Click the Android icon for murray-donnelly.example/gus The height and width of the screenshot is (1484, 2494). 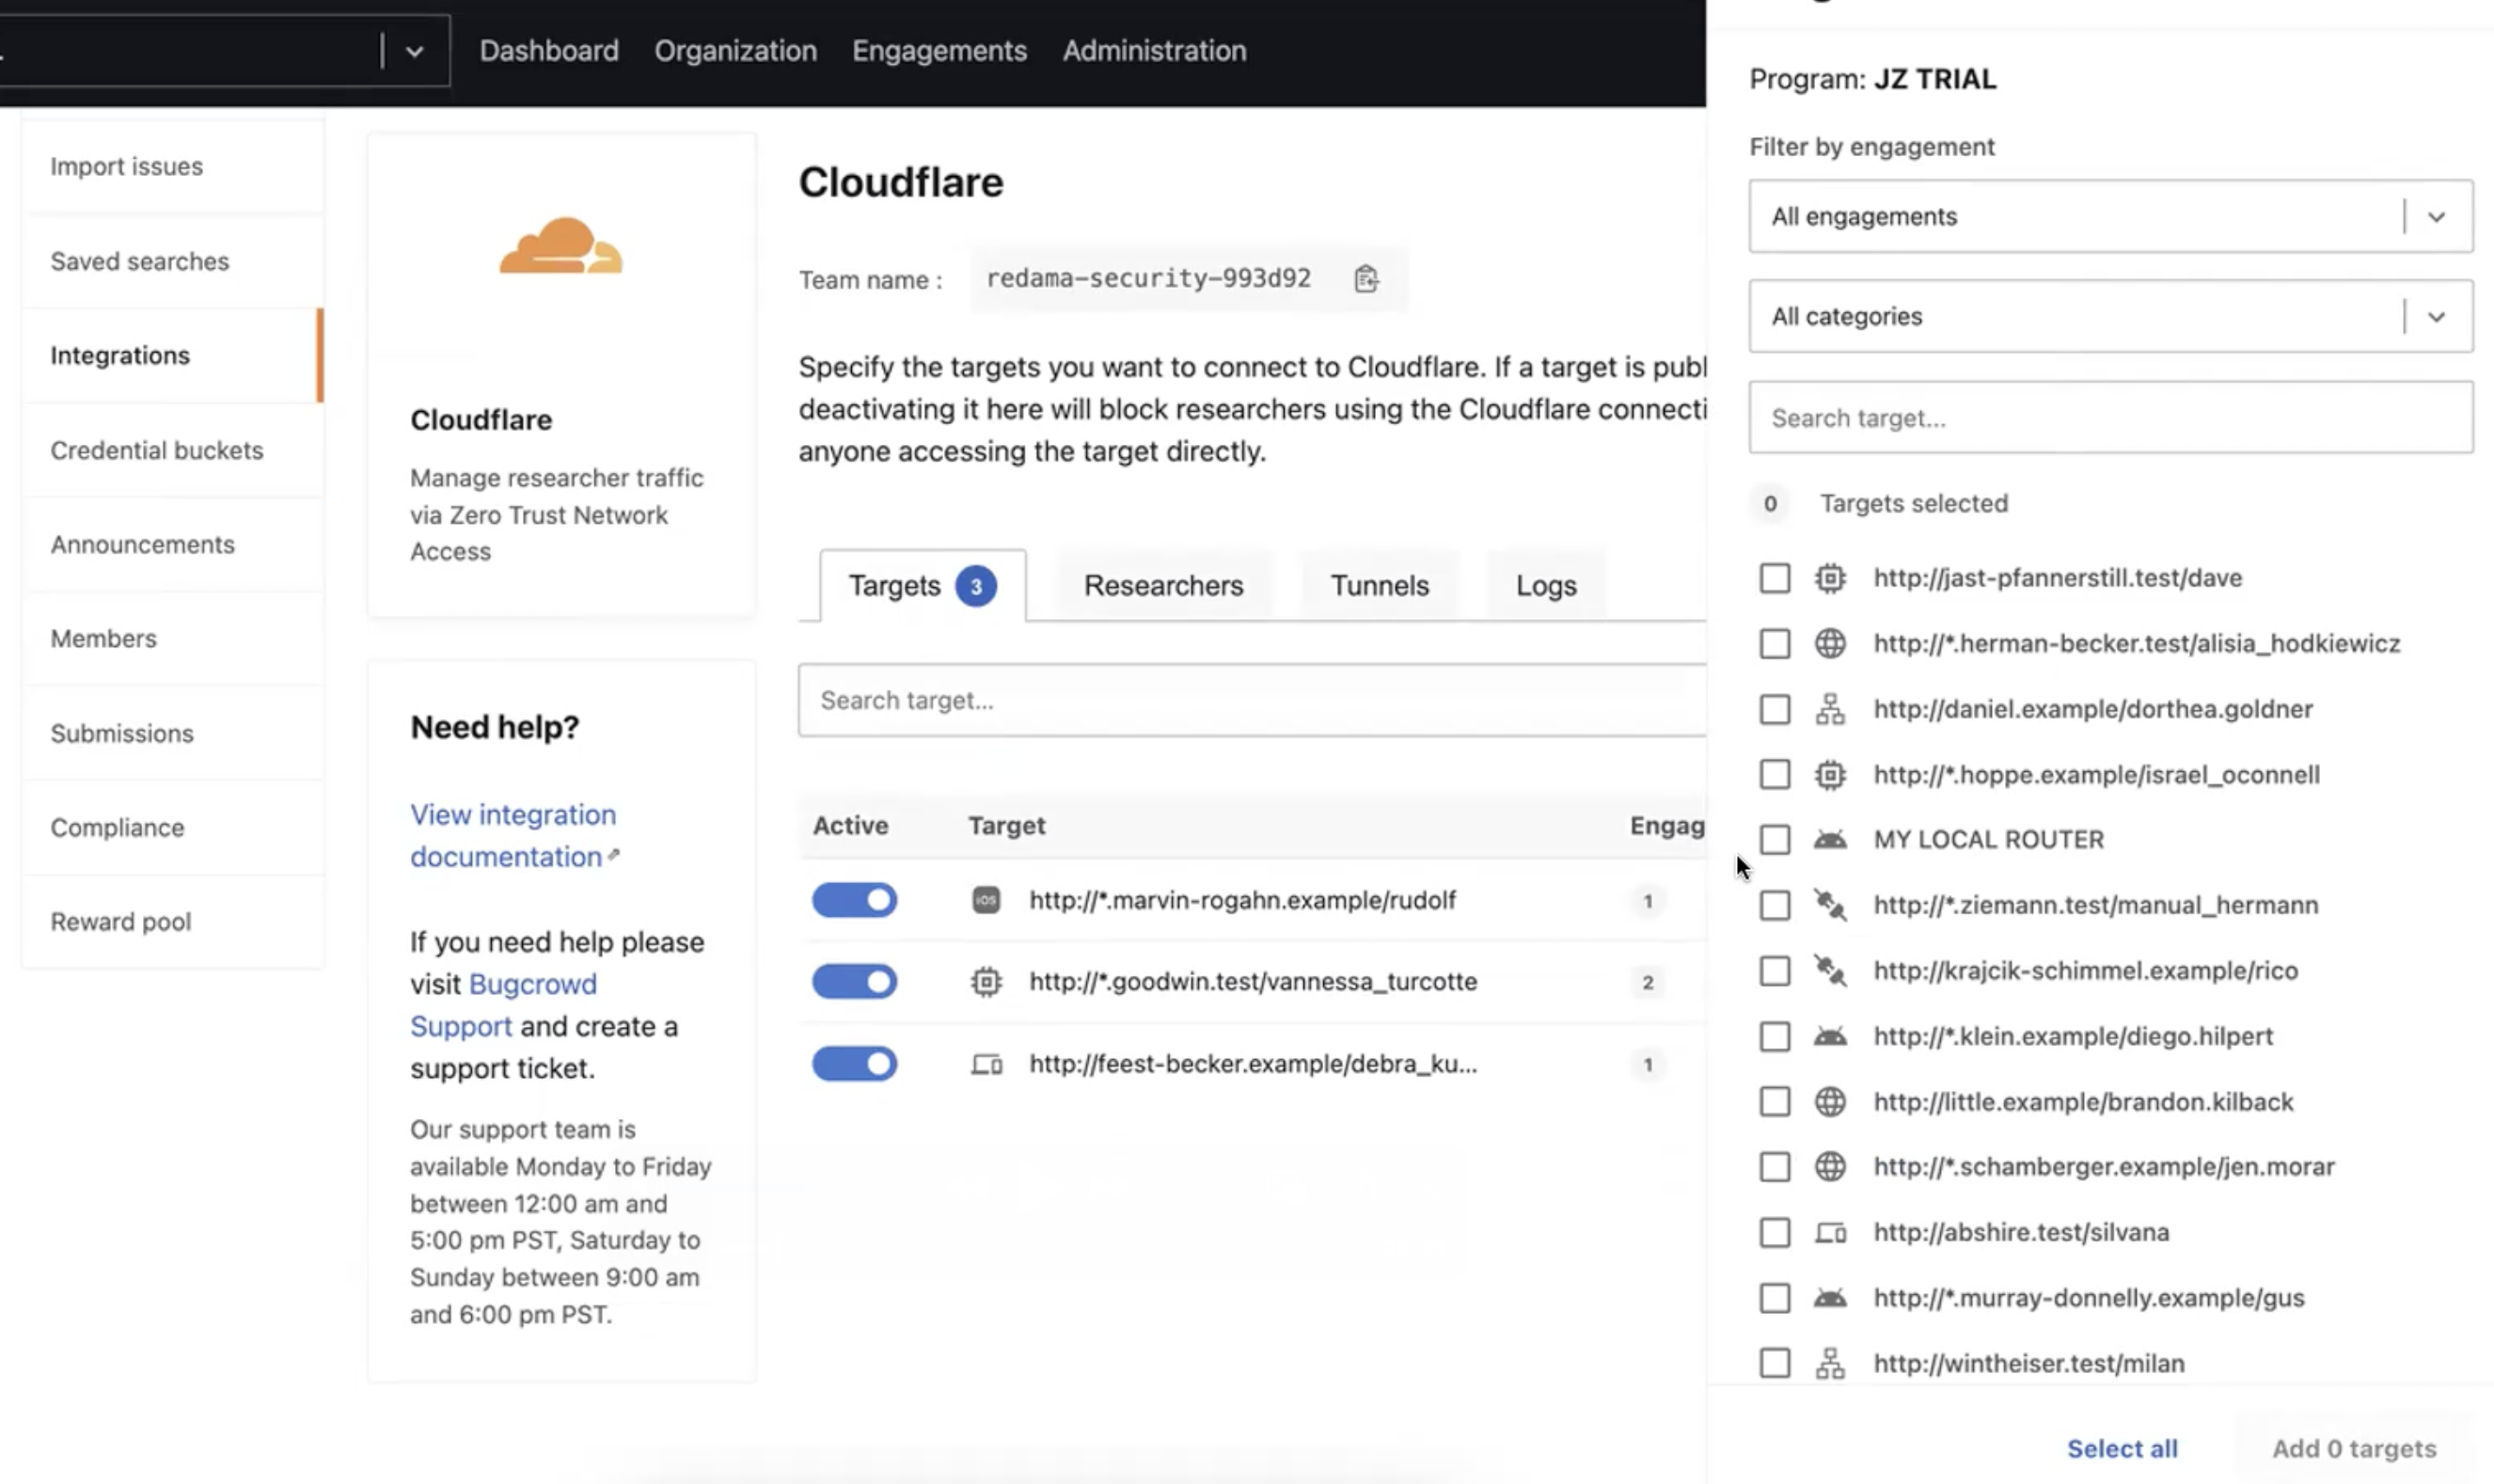(x=1830, y=1298)
